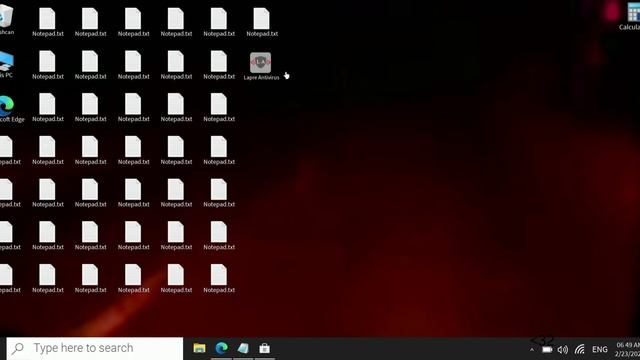Click the search magnifier icon in taskbar
This screenshot has width=640, height=360.
[x=18, y=348]
